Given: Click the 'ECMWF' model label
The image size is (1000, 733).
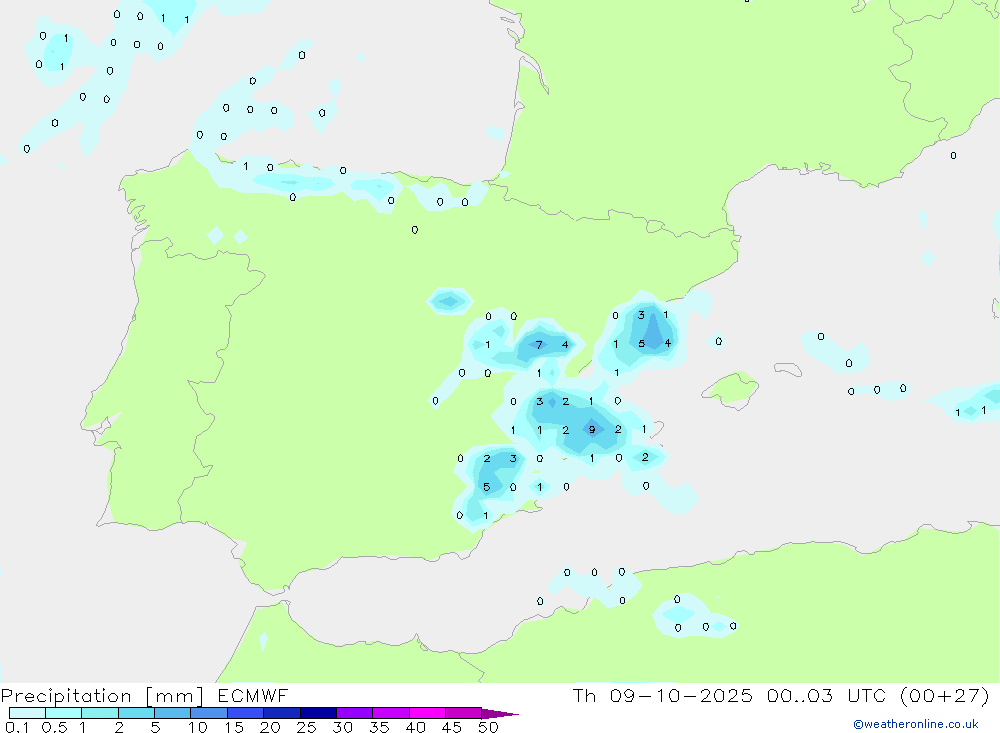Looking at the screenshot, I should pos(253,695).
